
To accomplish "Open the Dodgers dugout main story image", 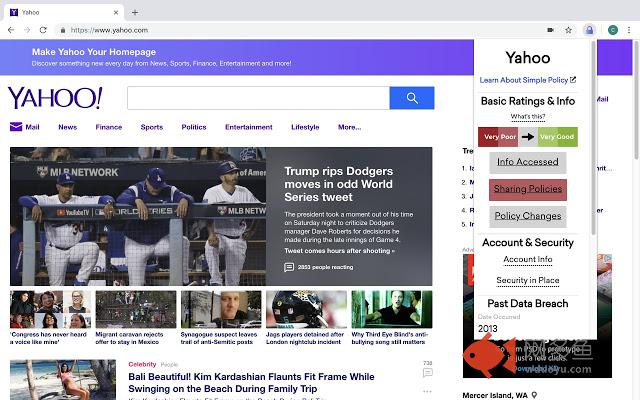I will pyautogui.click(x=138, y=216).
